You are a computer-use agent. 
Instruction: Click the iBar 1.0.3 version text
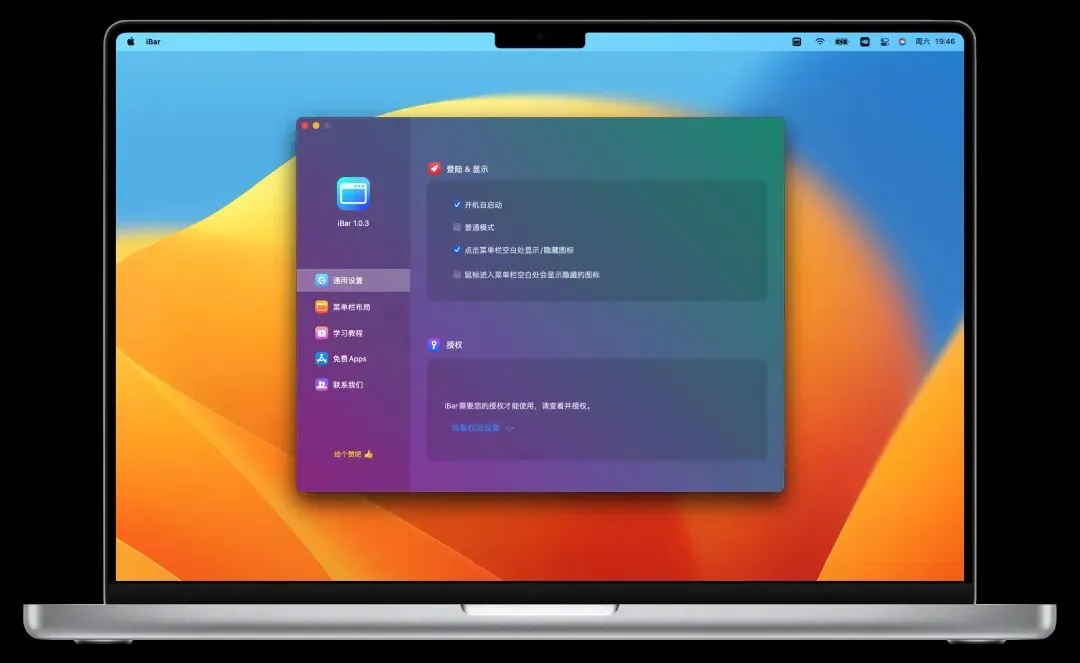tap(353, 223)
